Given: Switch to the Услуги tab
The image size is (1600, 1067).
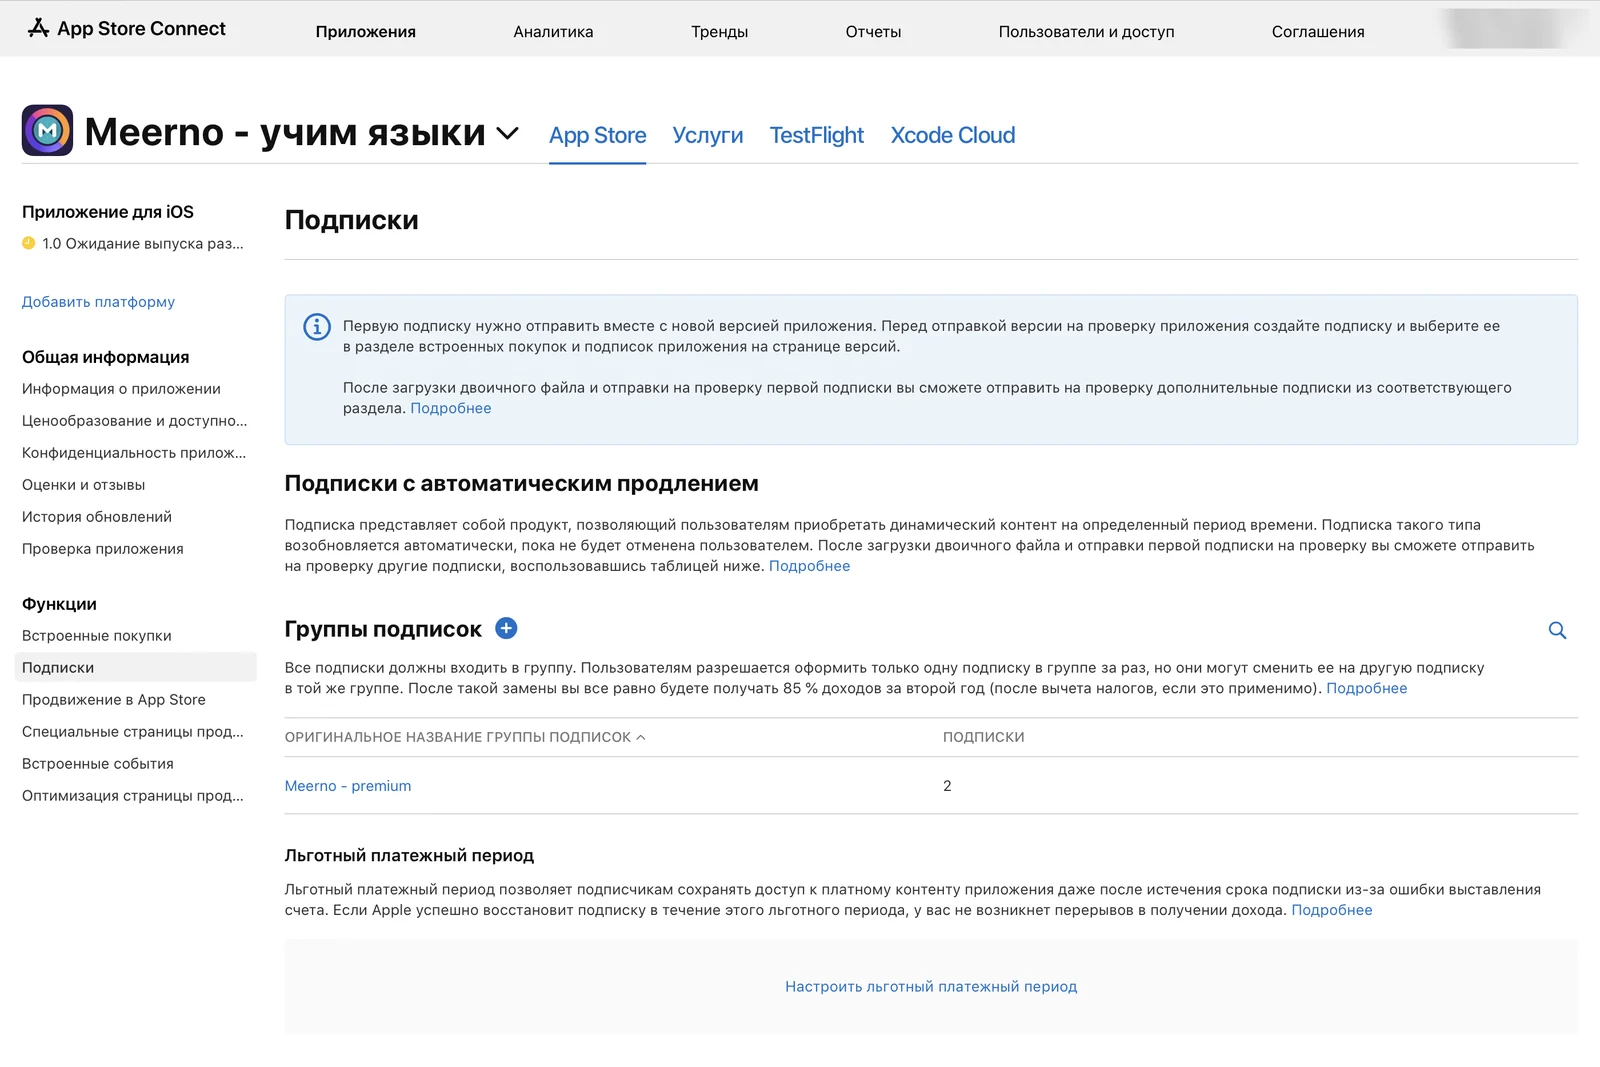Looking at the screenshot, I should point(708,135).
